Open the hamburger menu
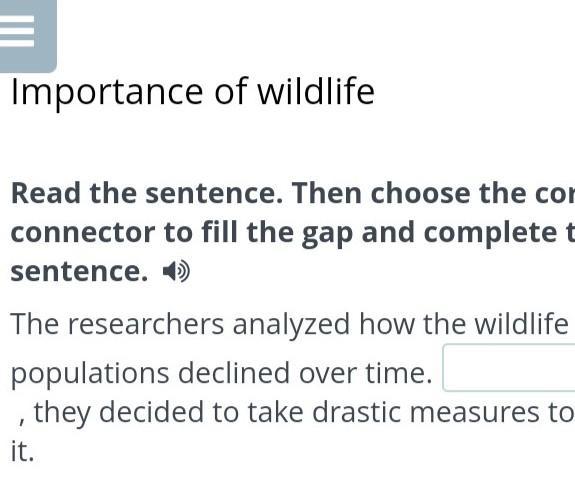Screen dimensions: 575x492 pos(26,34)
